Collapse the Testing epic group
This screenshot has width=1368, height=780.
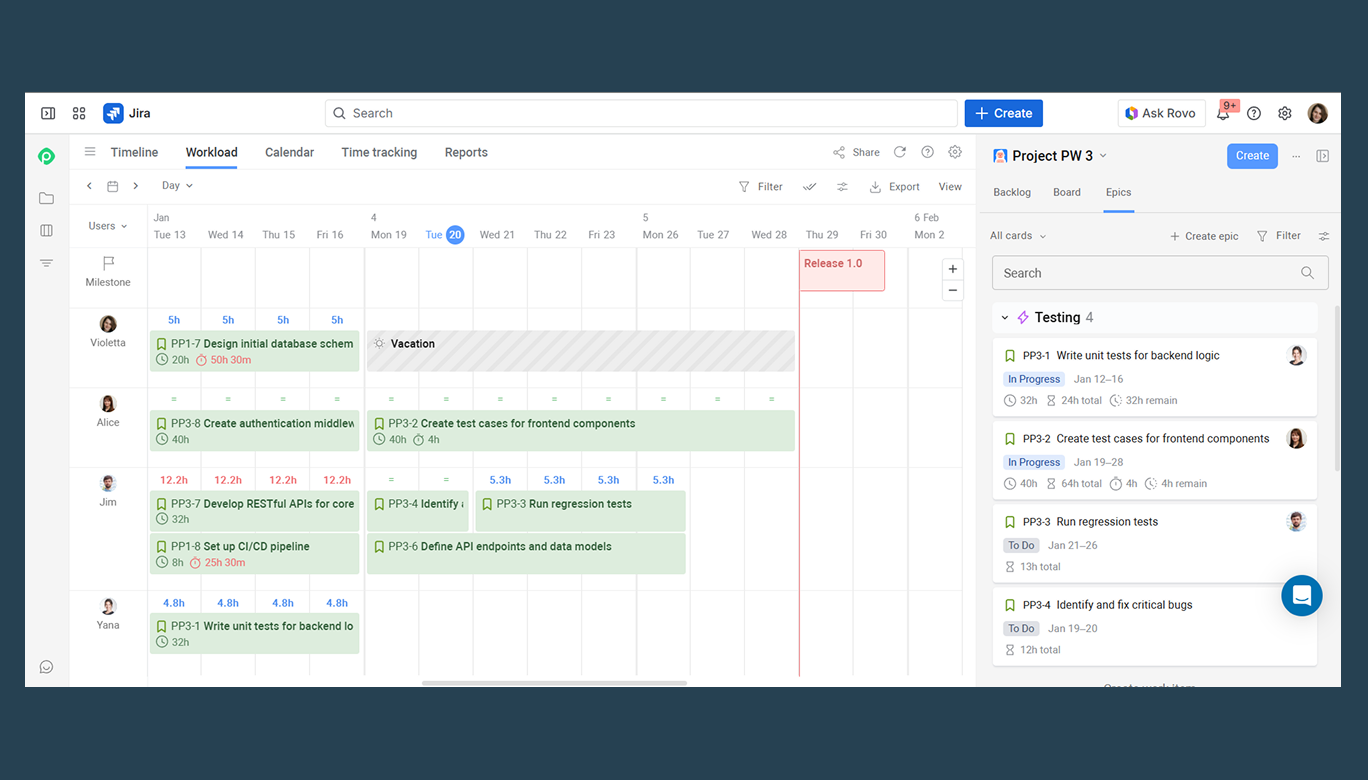click(x=1005, y=318)
